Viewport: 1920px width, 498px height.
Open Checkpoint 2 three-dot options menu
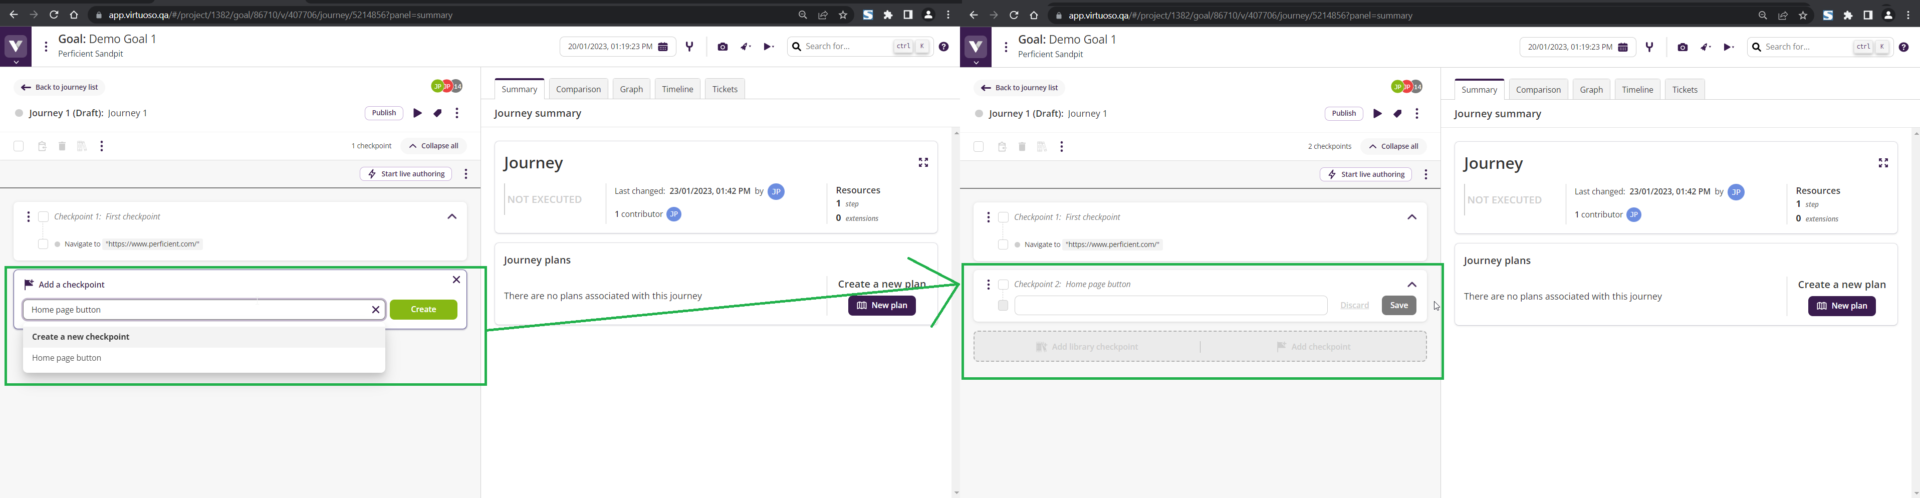click(x=988, y=285)
